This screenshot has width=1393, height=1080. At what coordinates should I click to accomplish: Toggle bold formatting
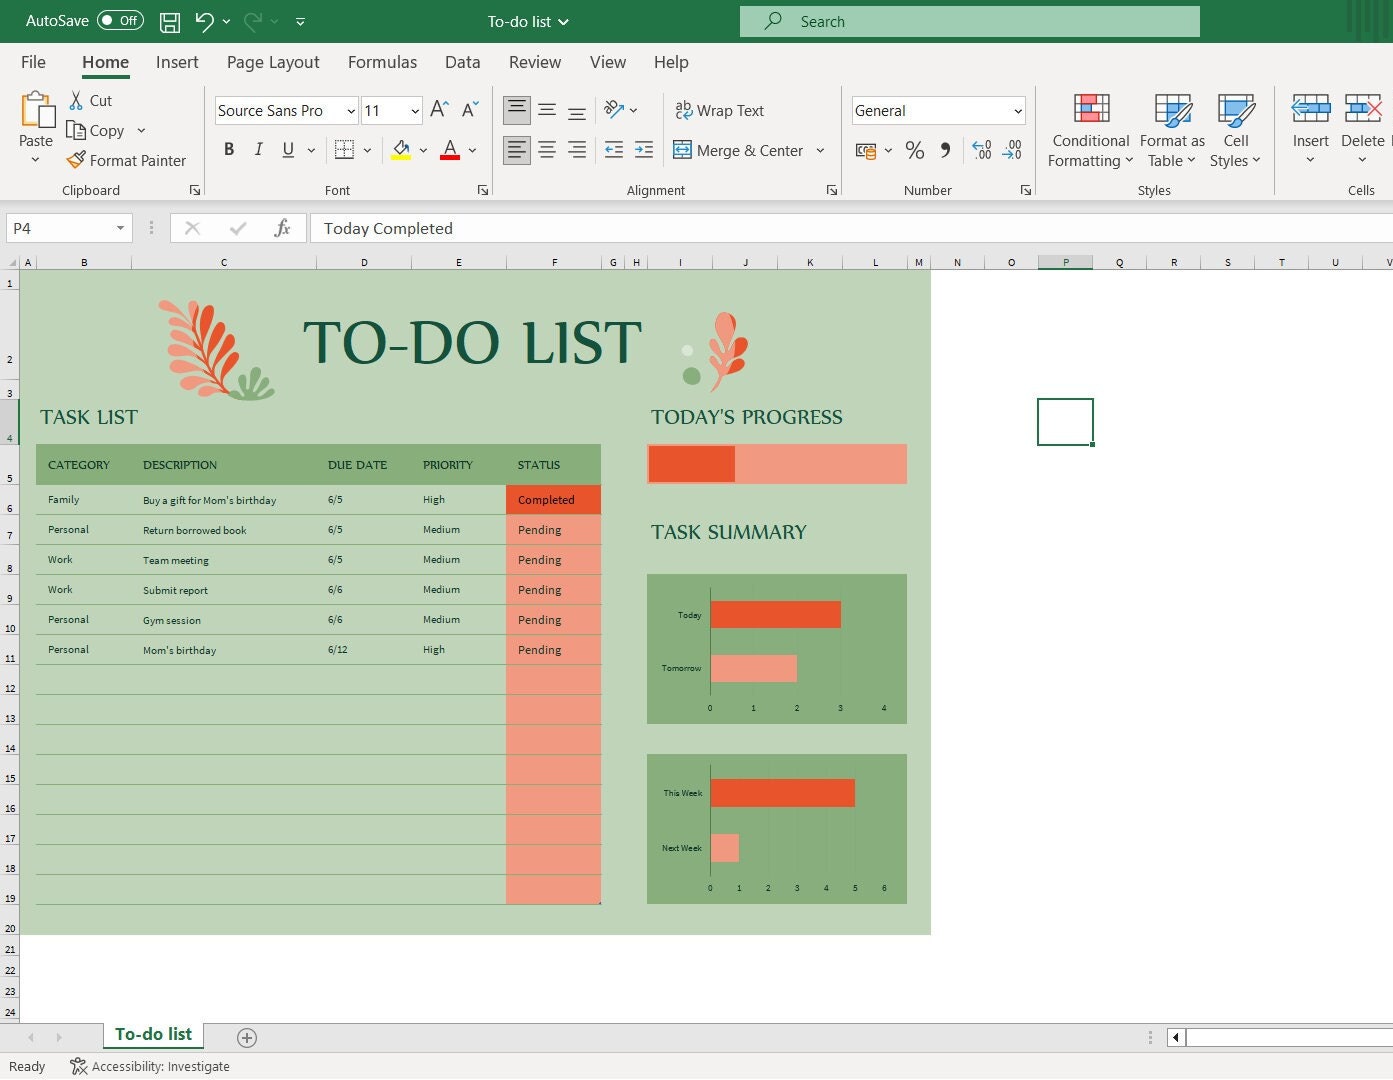(x=229, y=149)
